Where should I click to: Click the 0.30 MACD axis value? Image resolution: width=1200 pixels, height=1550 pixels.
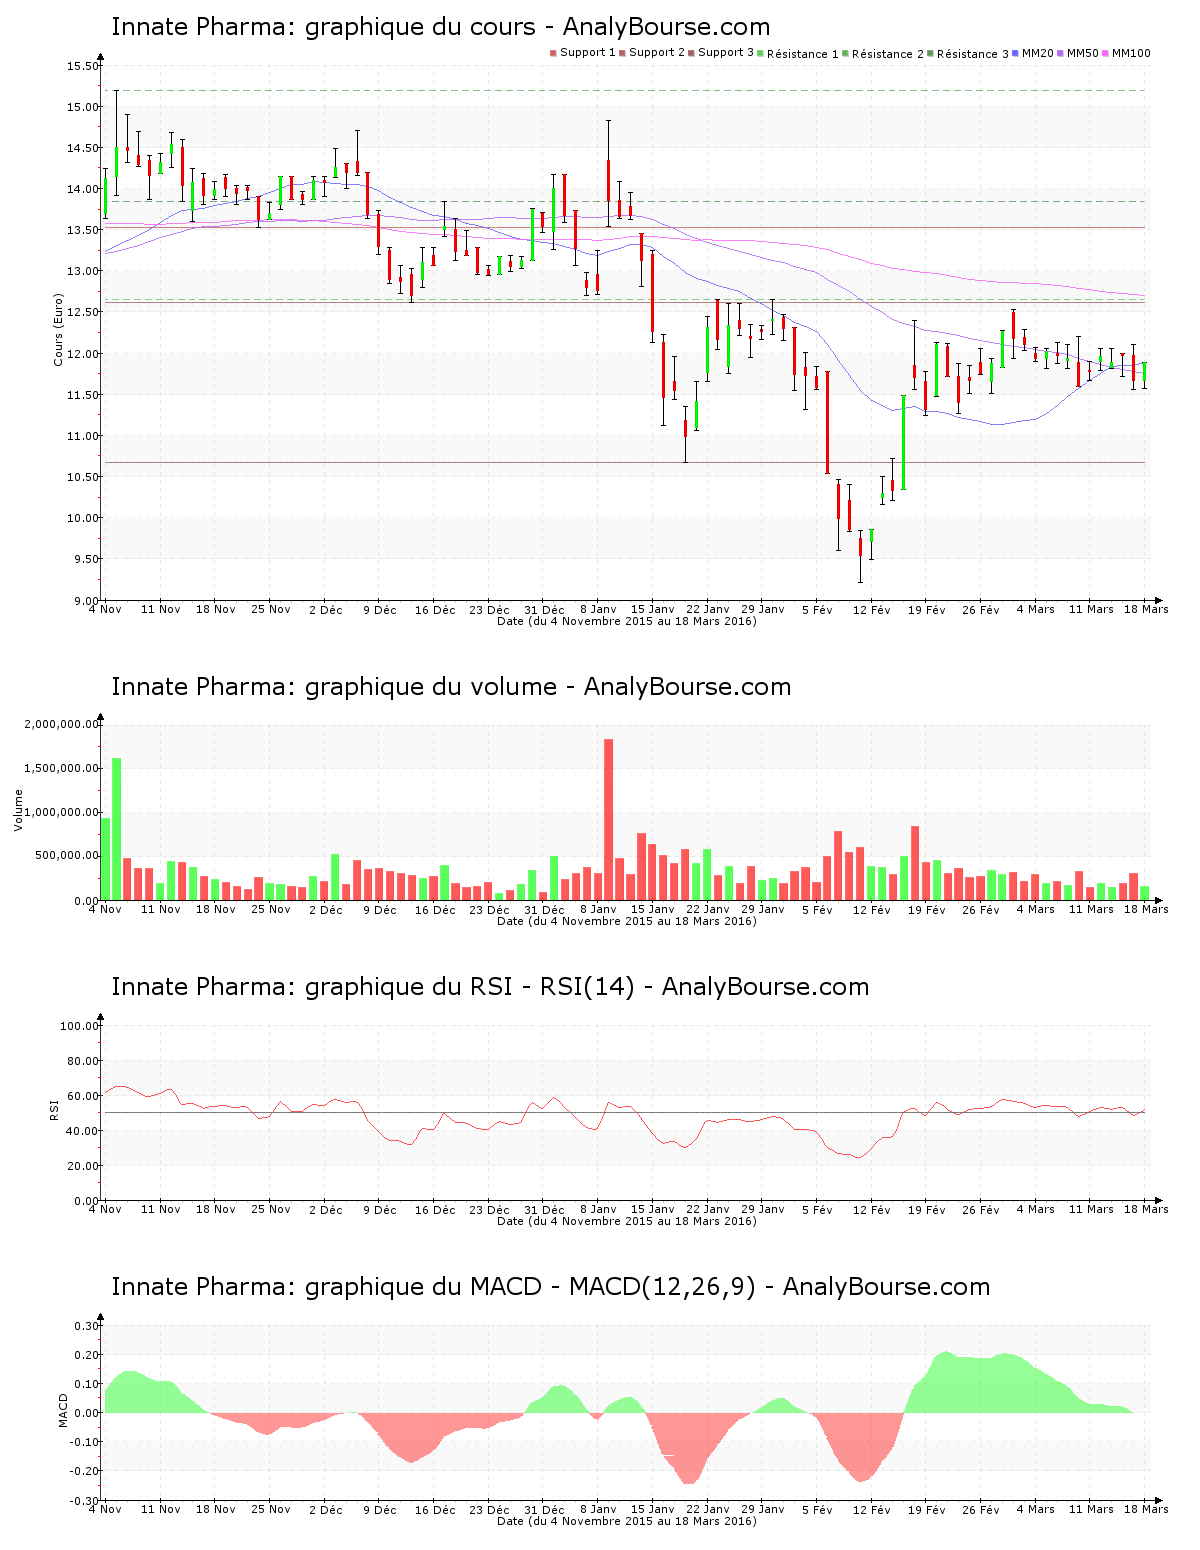[x=88, y=1326]
